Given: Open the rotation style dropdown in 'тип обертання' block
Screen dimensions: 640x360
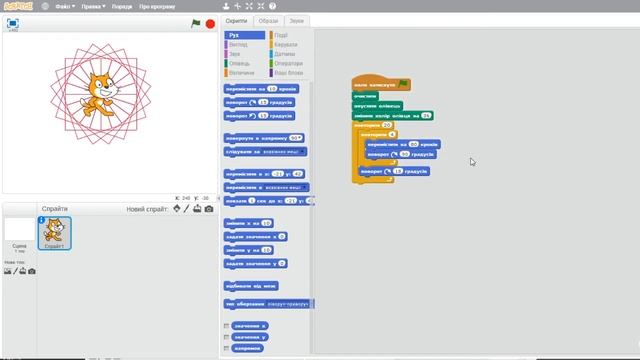Looking at the screenshot, I should pyautogui.click(x=287, y=304).
